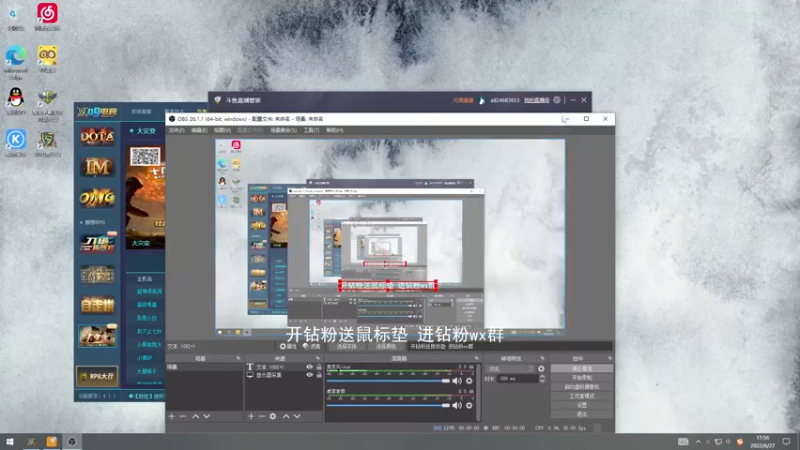Image resolution: width=800 pixels, height=450 pixels.
Task: Add a new source with plus icon
Action: point(251,416)
